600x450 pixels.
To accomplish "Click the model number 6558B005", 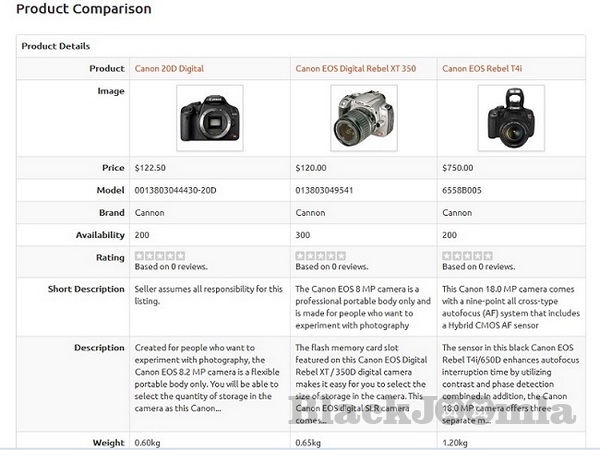I will pos(462,190).
